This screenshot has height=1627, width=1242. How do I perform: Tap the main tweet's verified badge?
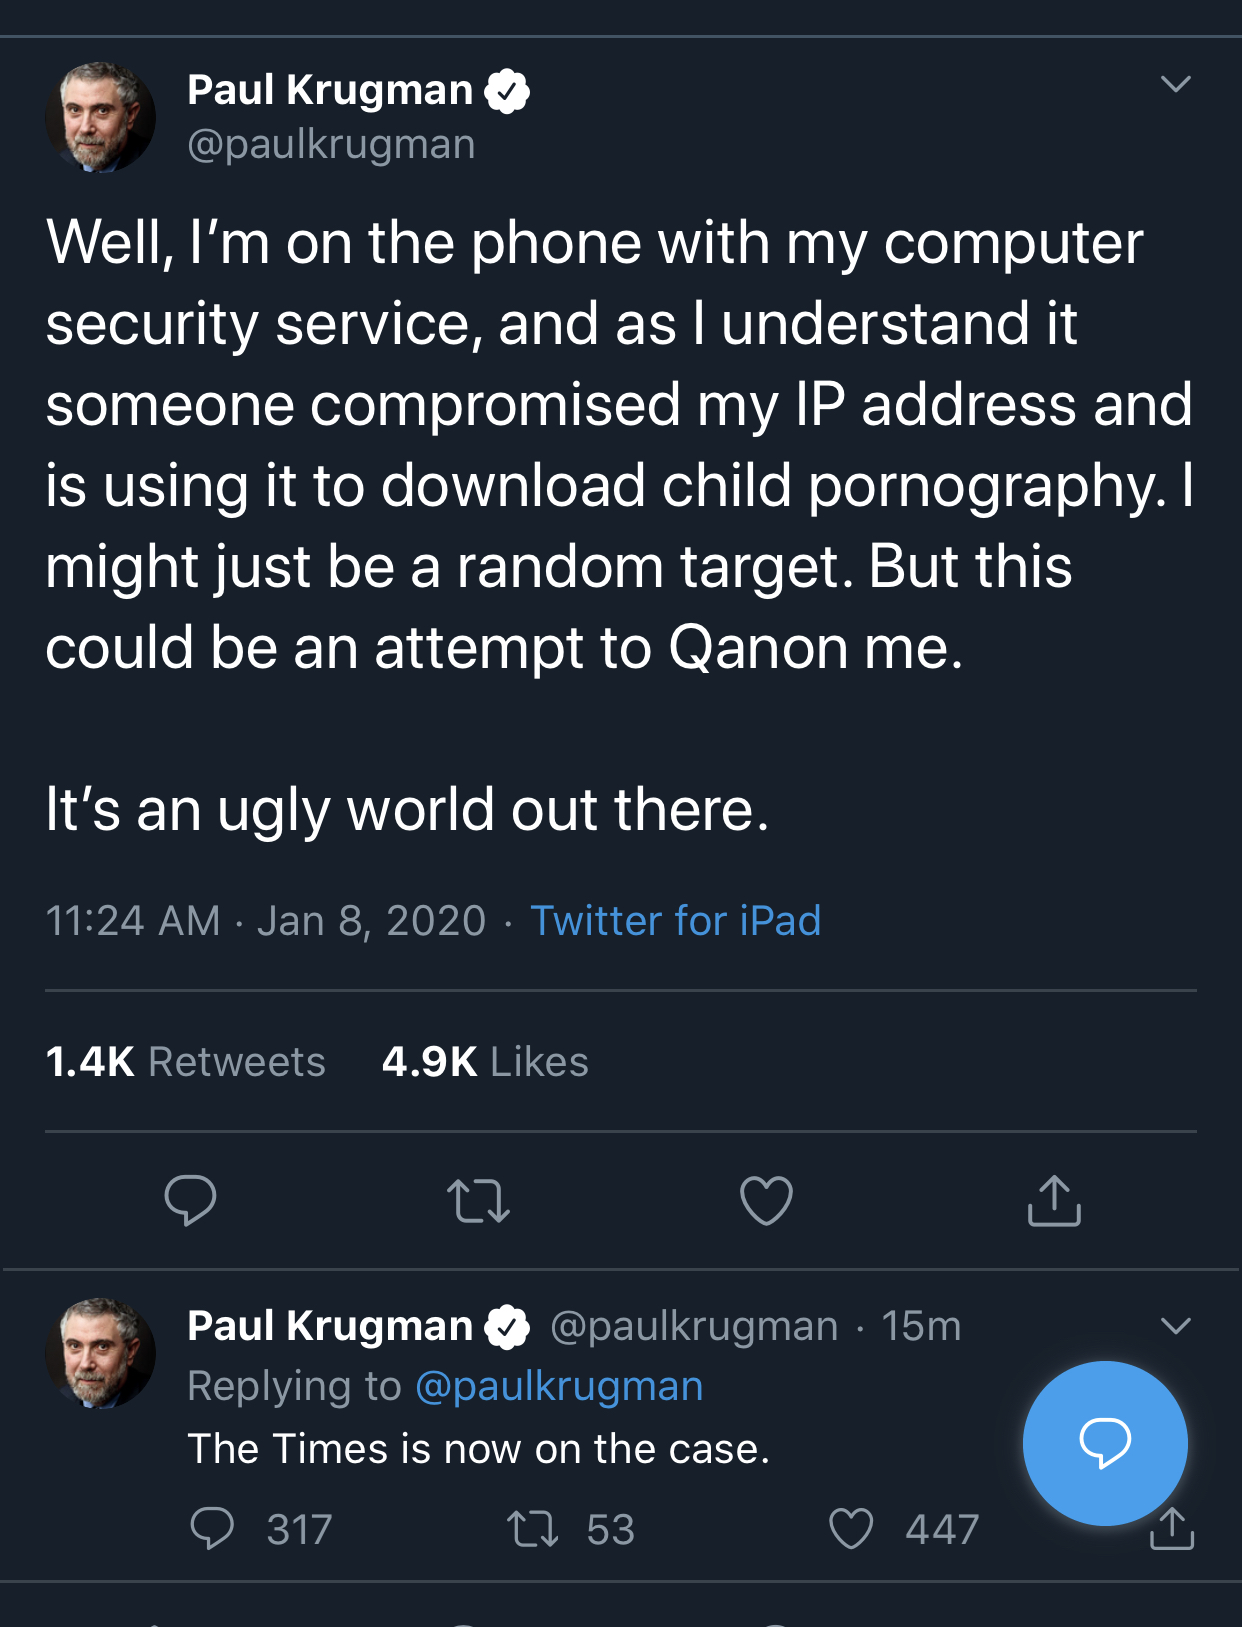tap(507, 91)
